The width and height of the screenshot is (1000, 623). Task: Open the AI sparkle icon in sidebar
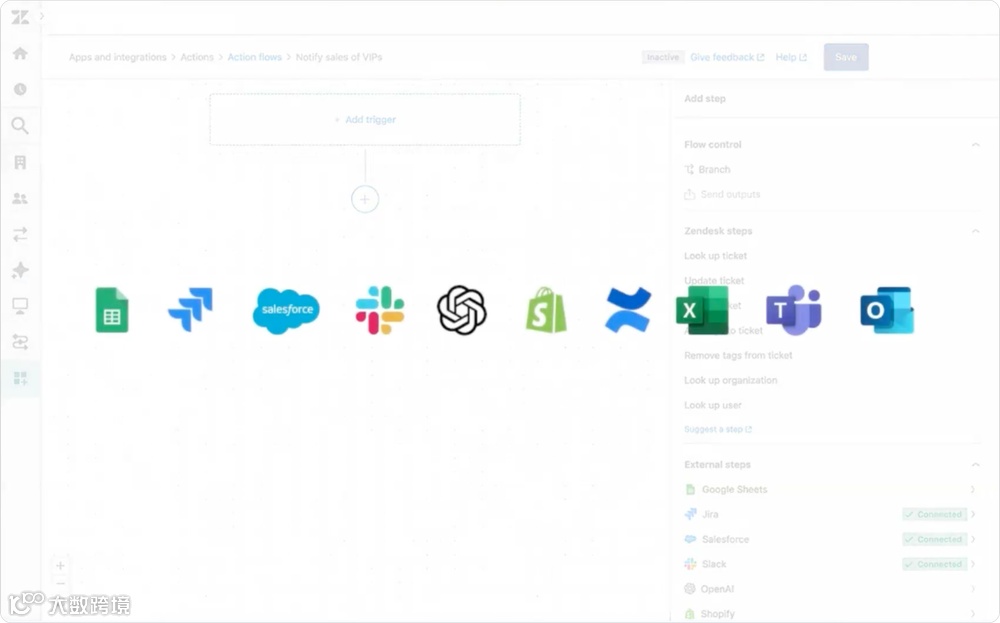click(20, 270)
